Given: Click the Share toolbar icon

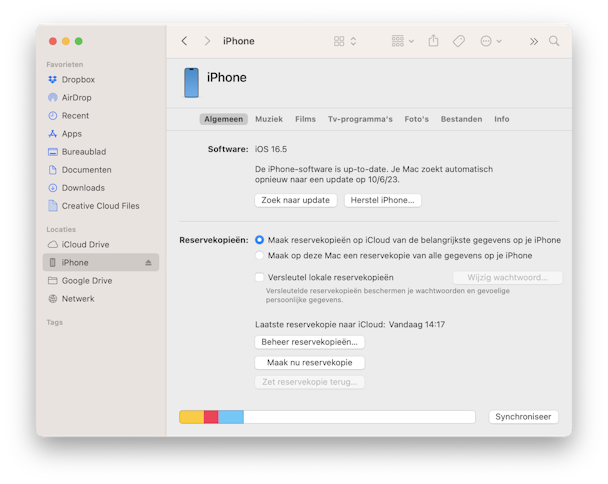Looking at the screenshot, I should 434,41.
